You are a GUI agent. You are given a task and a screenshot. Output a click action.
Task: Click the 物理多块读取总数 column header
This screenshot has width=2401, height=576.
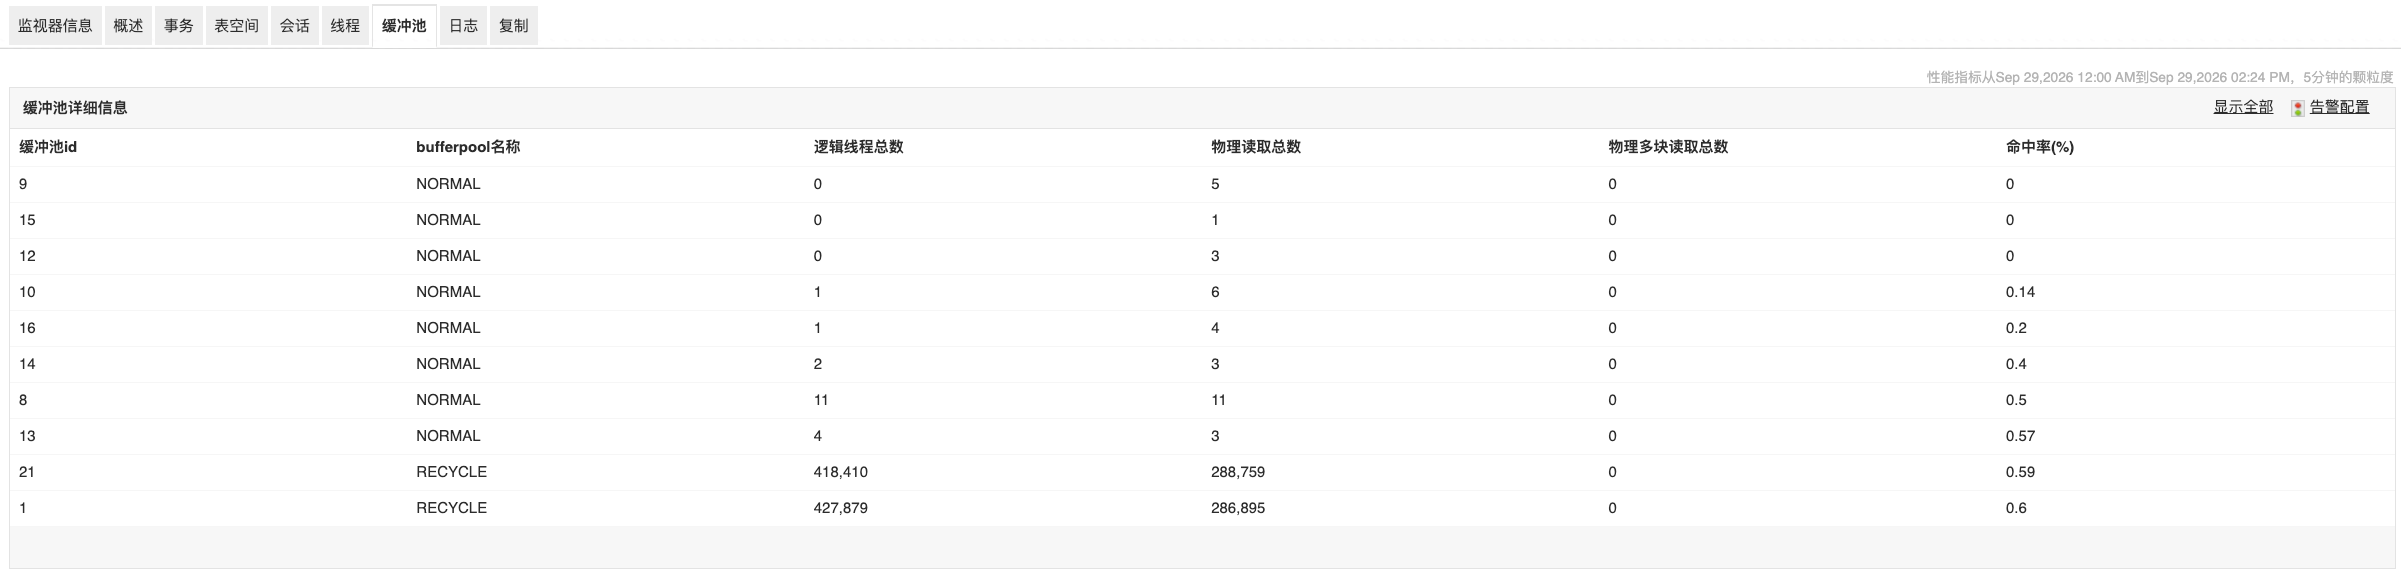coord(1668,147)
